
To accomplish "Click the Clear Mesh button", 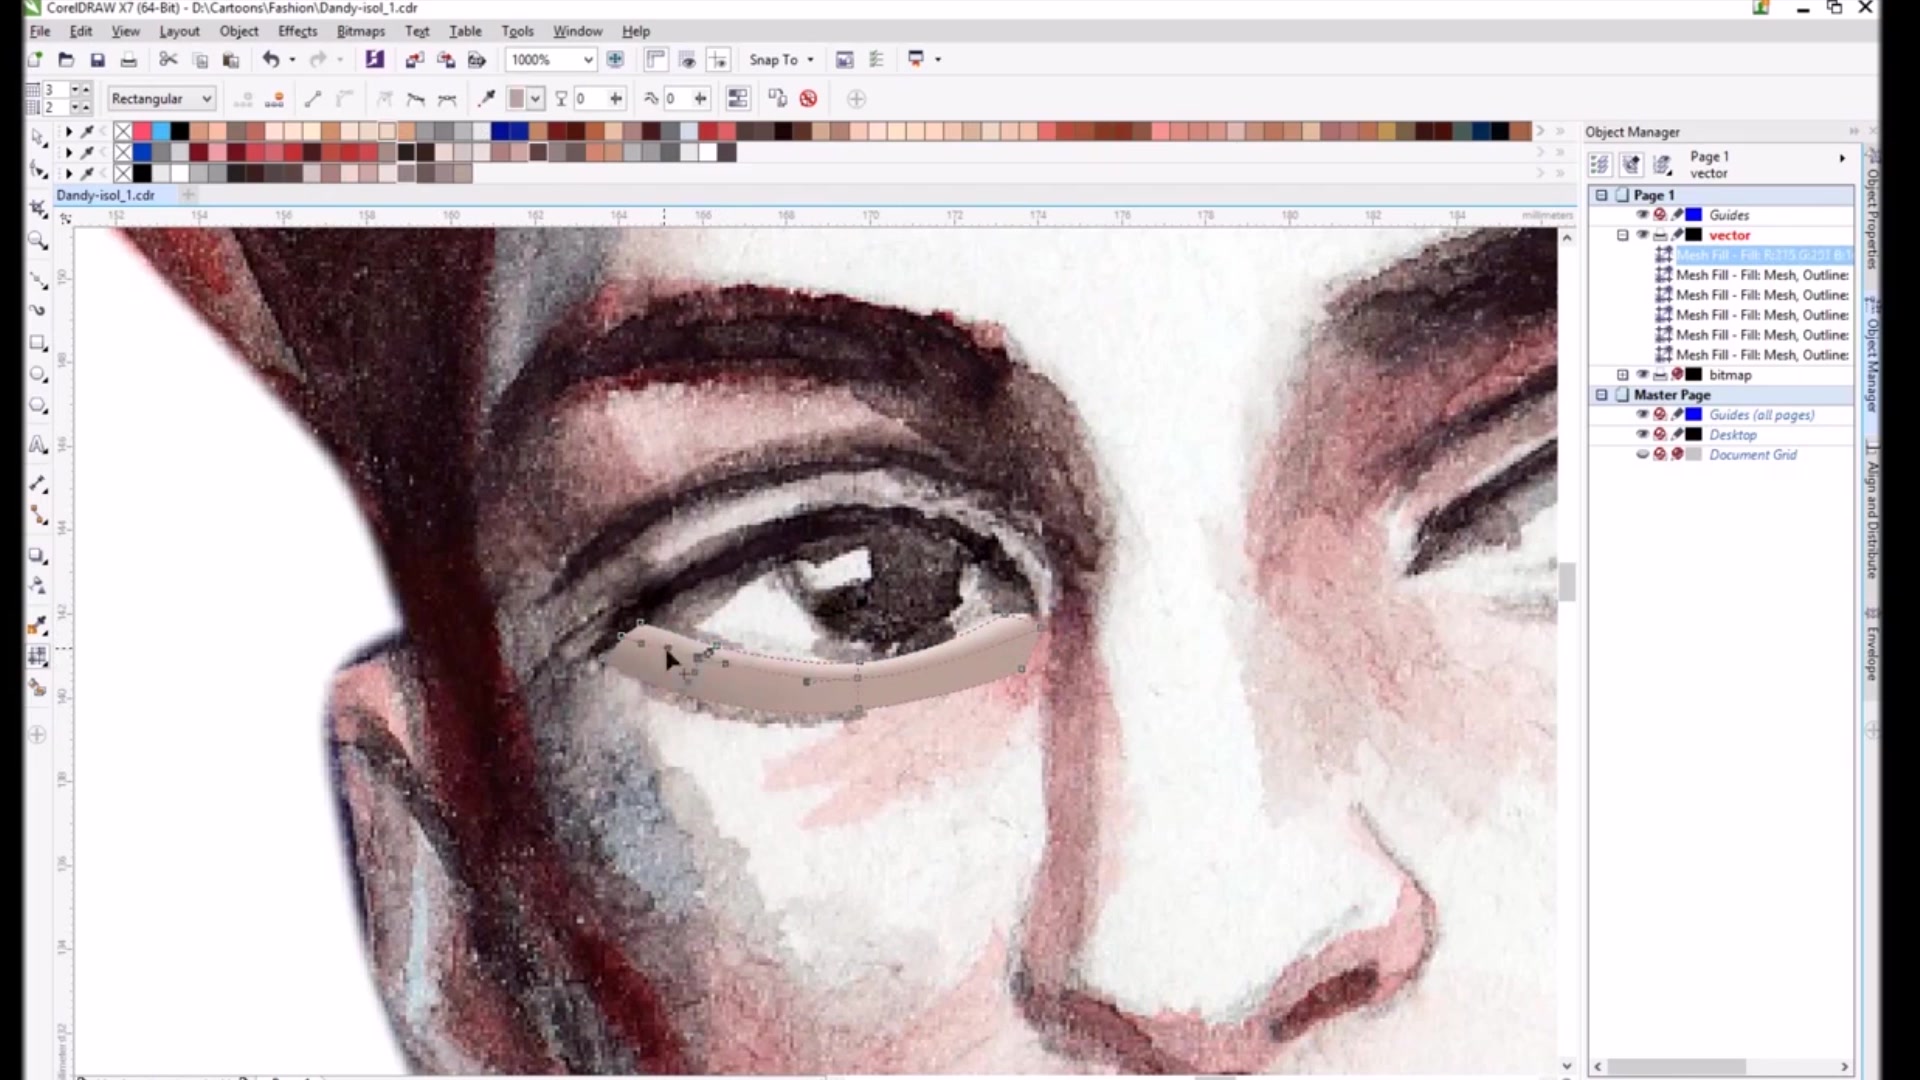I will click(808, 98).
